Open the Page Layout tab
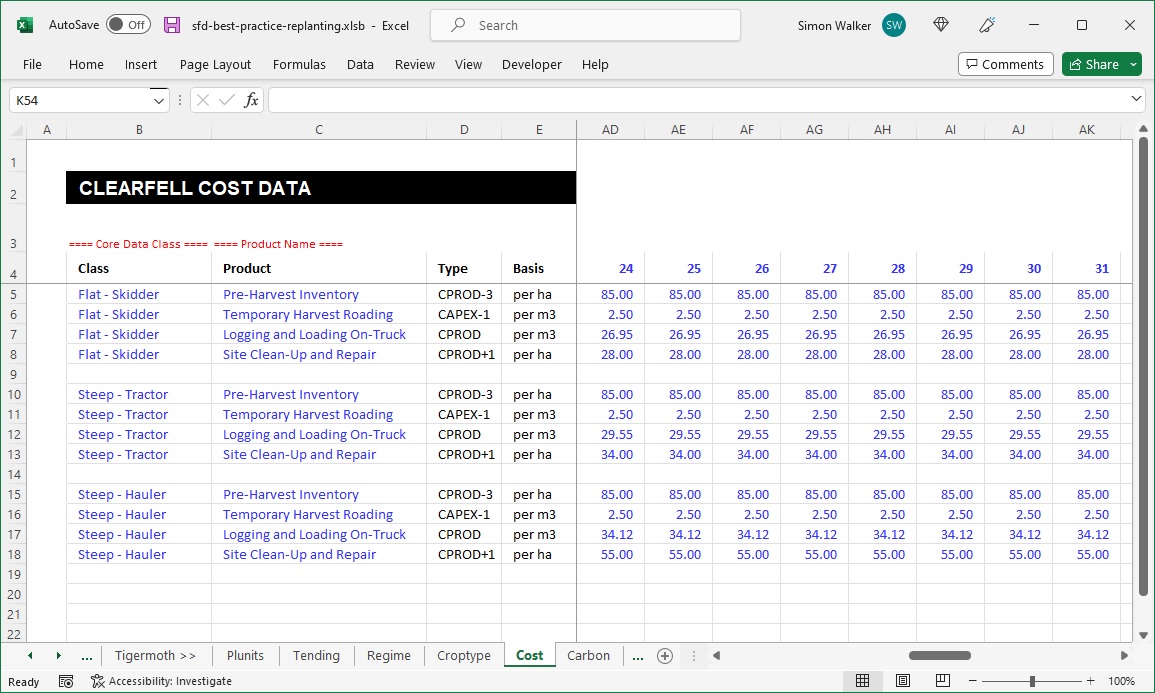Viewport: 1155px width, 693px height. [215, 65]
